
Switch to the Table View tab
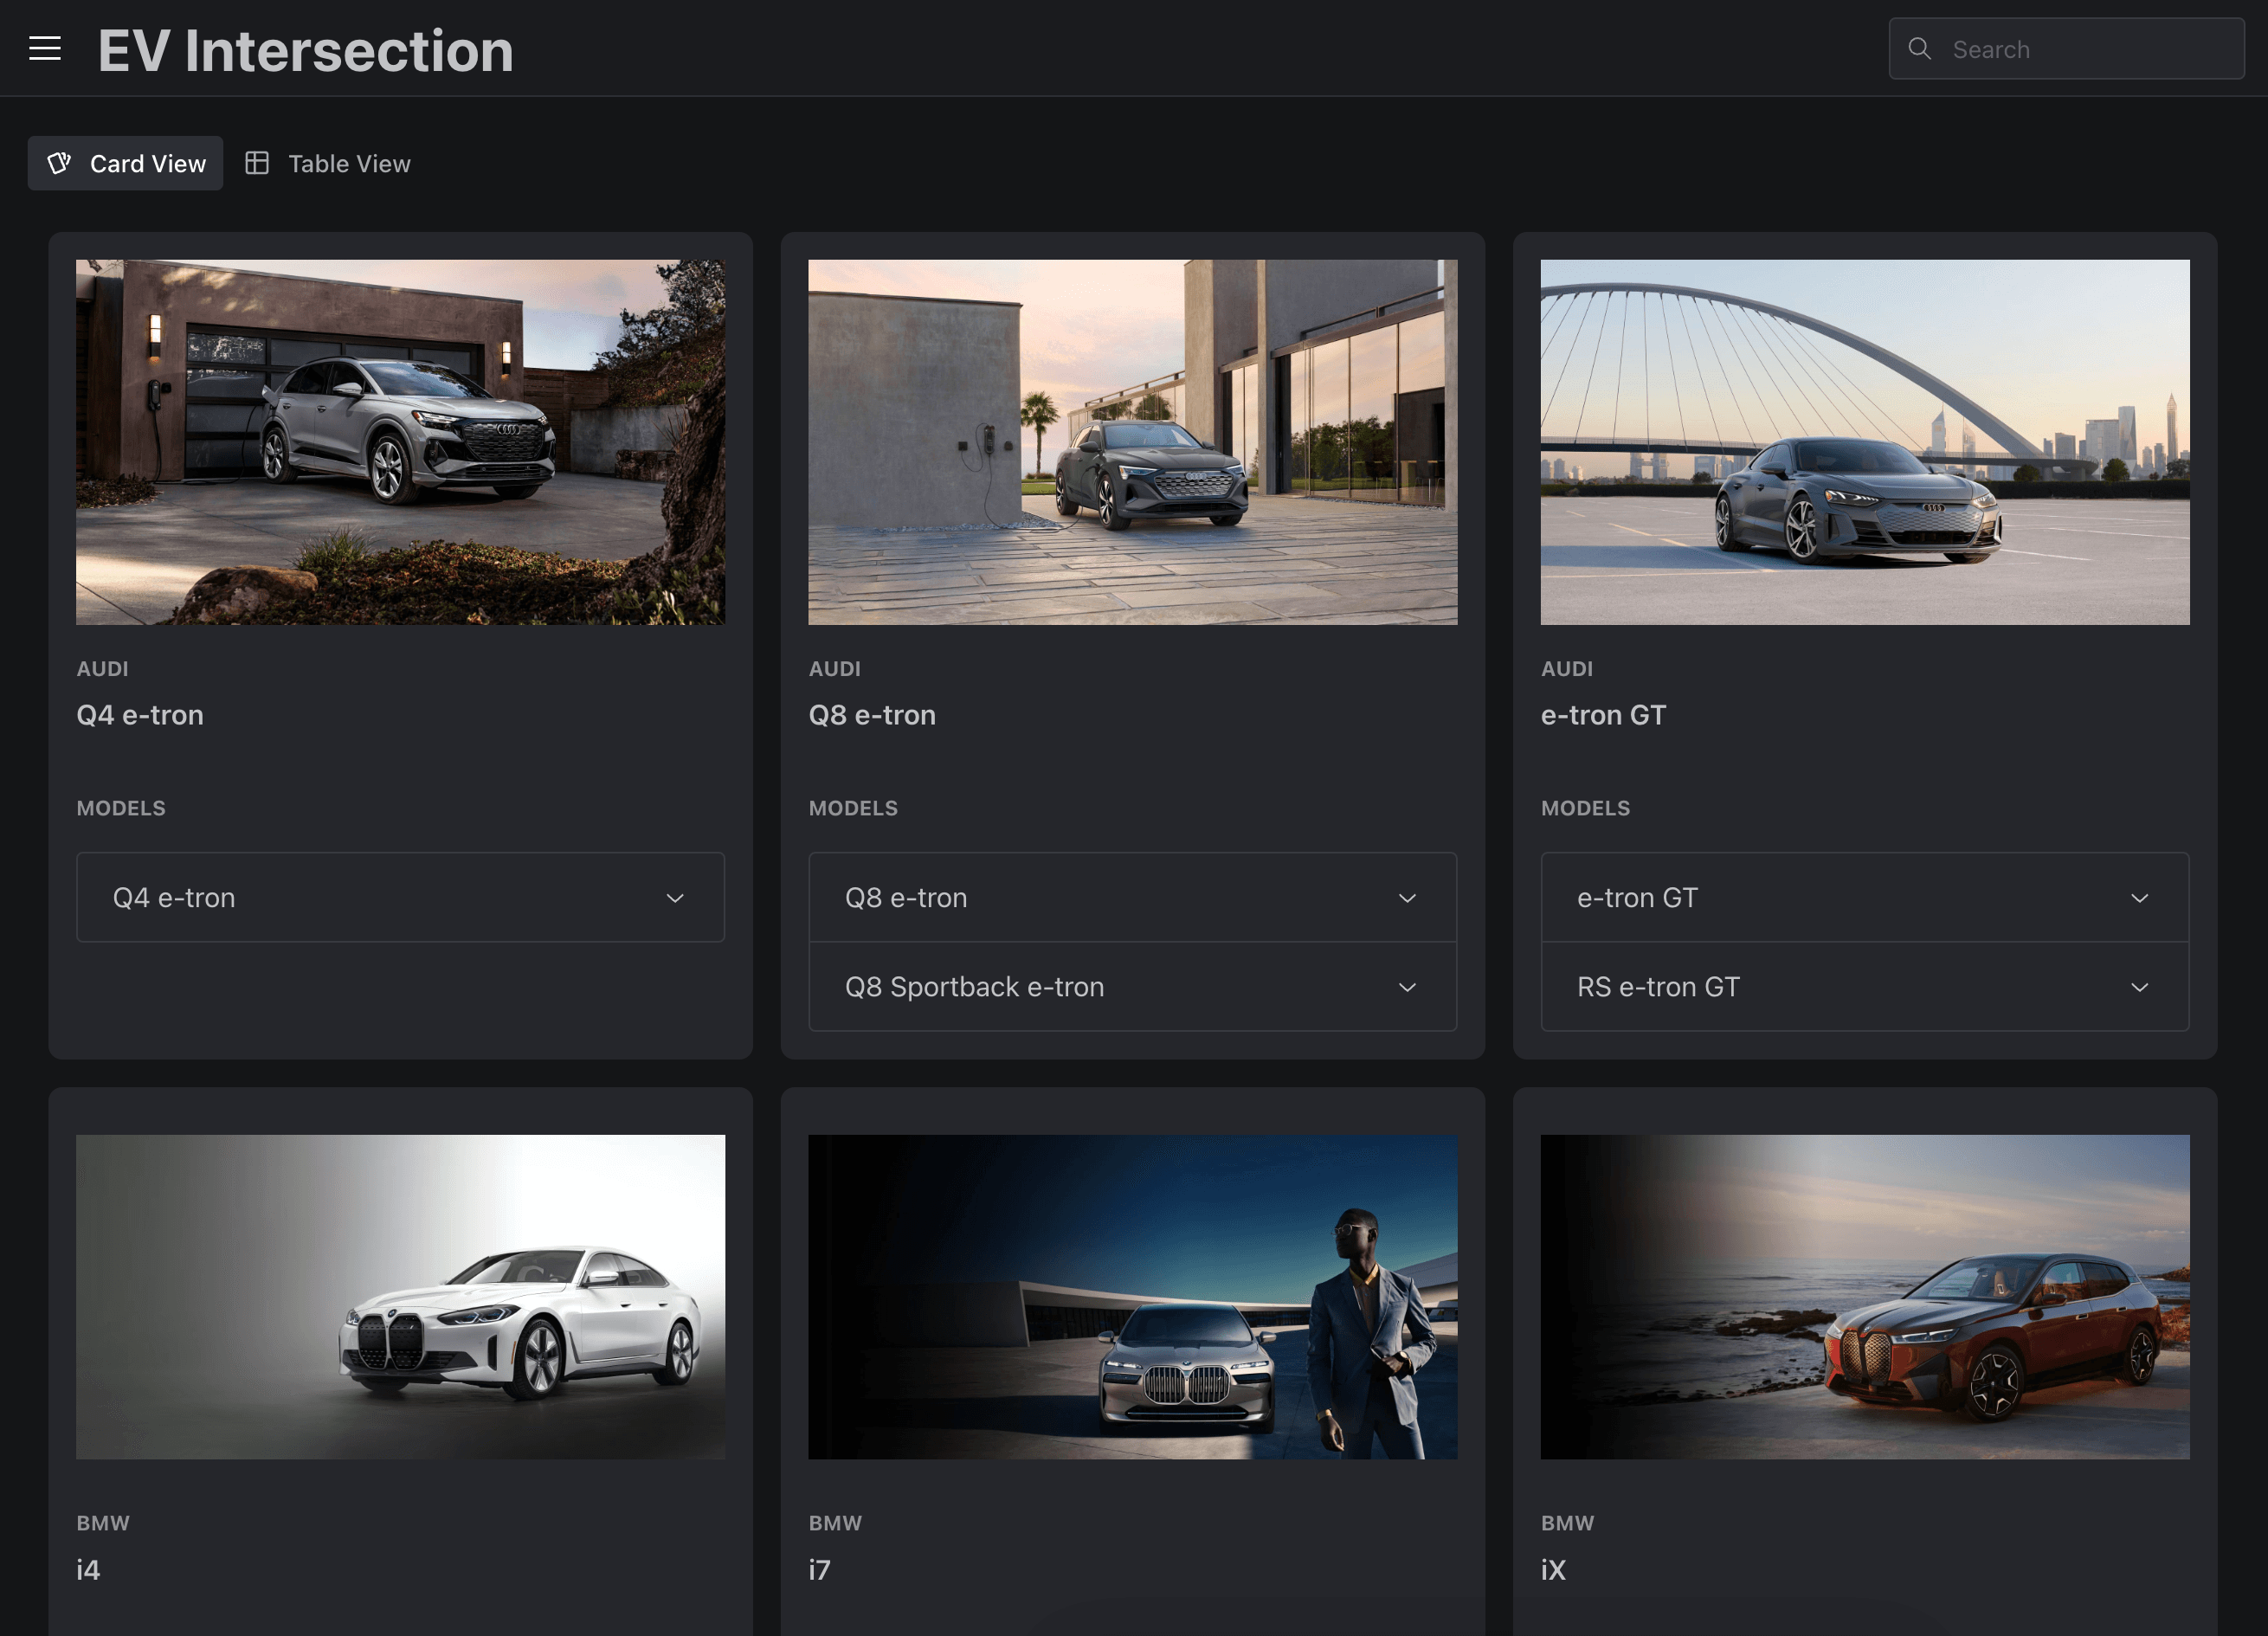(328, 163)
